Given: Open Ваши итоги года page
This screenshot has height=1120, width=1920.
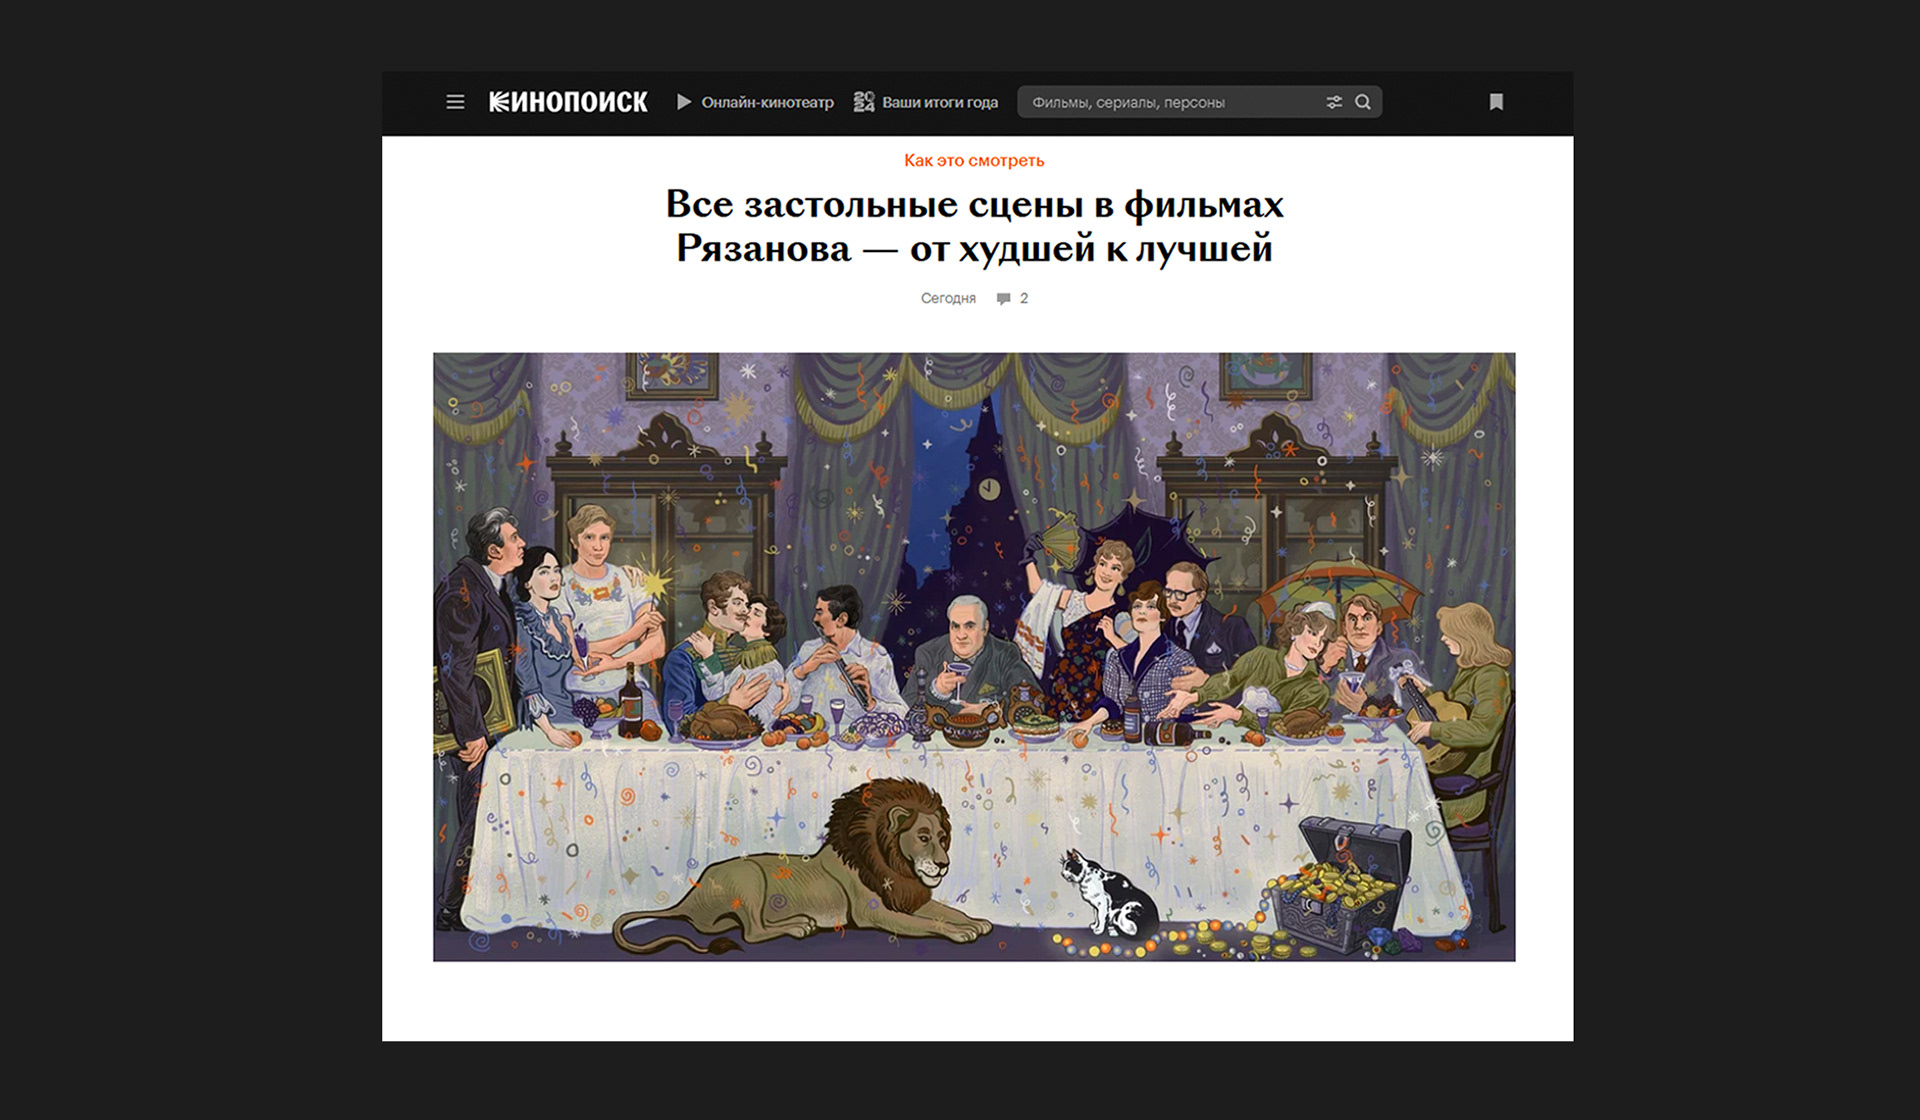Looking at the screenshot, I should tap(940, 102).
